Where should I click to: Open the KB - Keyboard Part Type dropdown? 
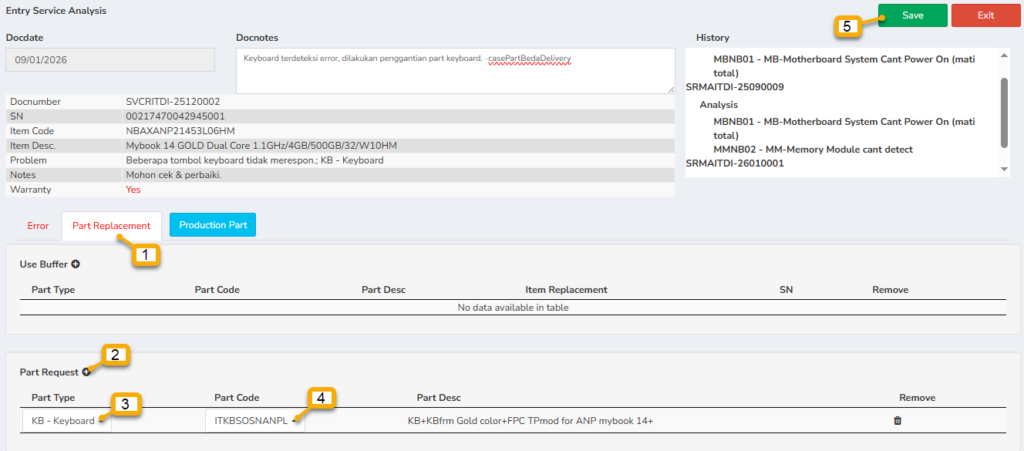(x=66, y=421)
